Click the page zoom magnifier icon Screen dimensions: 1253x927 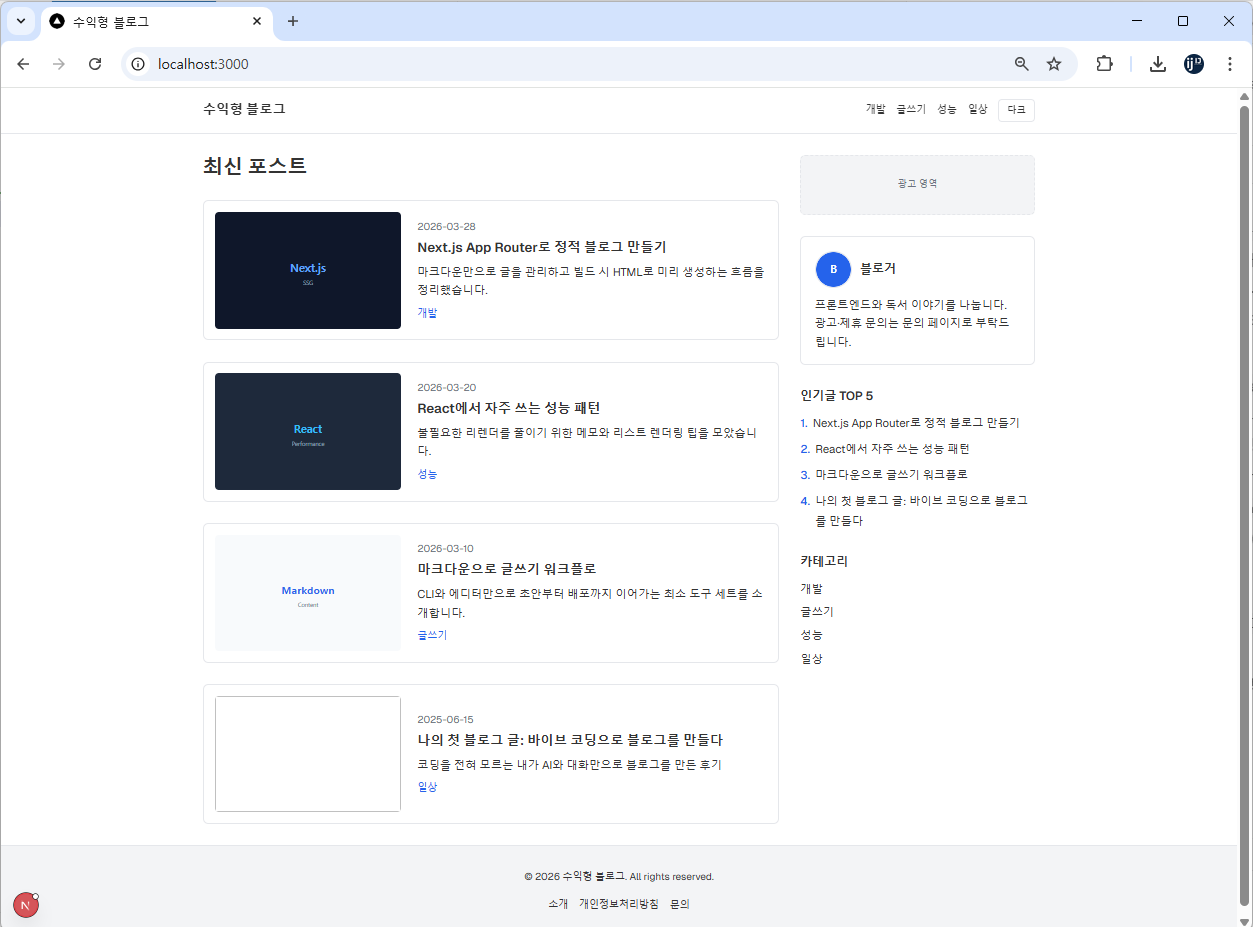click(1021, 63)
